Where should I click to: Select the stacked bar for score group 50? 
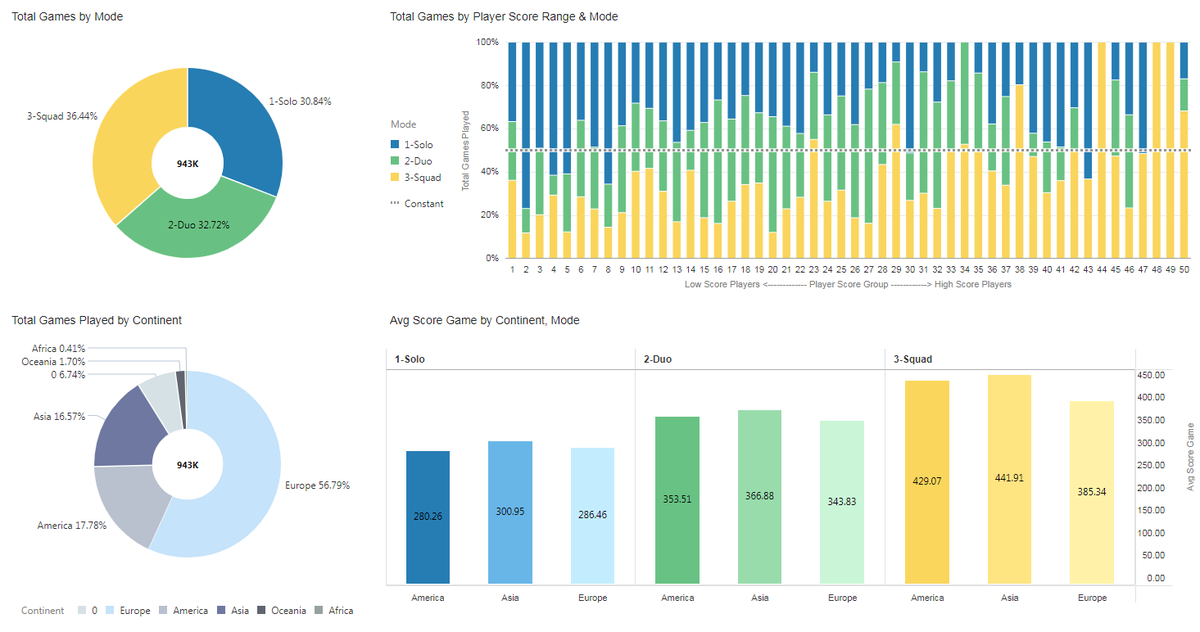click(x=1184, y=150)
